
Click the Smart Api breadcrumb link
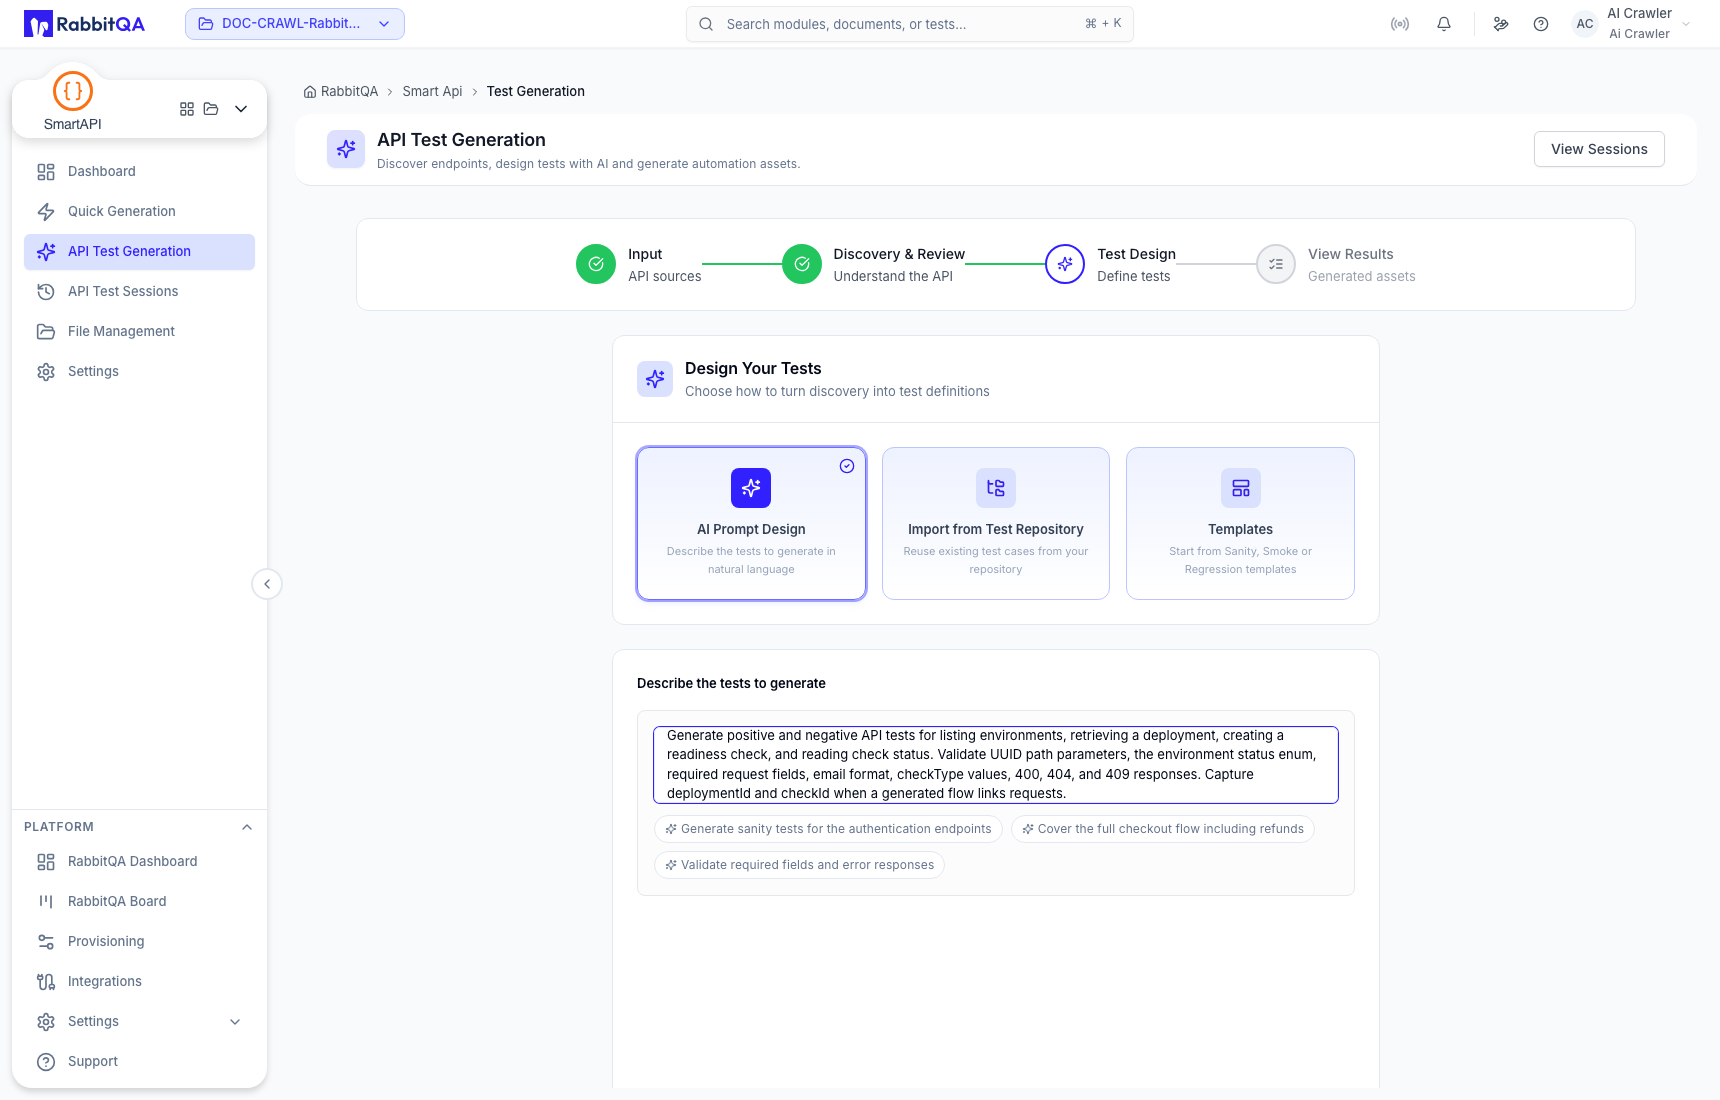(432, 92)
